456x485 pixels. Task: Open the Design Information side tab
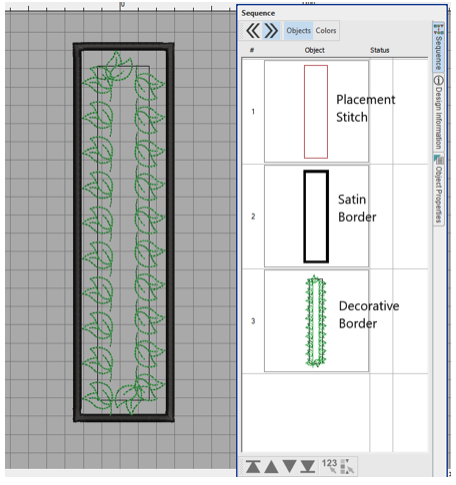(439, 113)
